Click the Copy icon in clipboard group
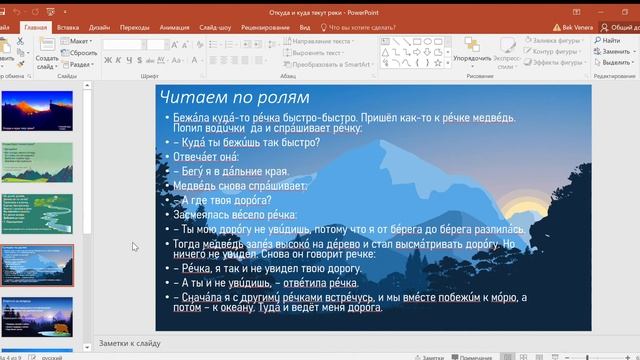The image size is (640, 360). (x=20, y=53)
